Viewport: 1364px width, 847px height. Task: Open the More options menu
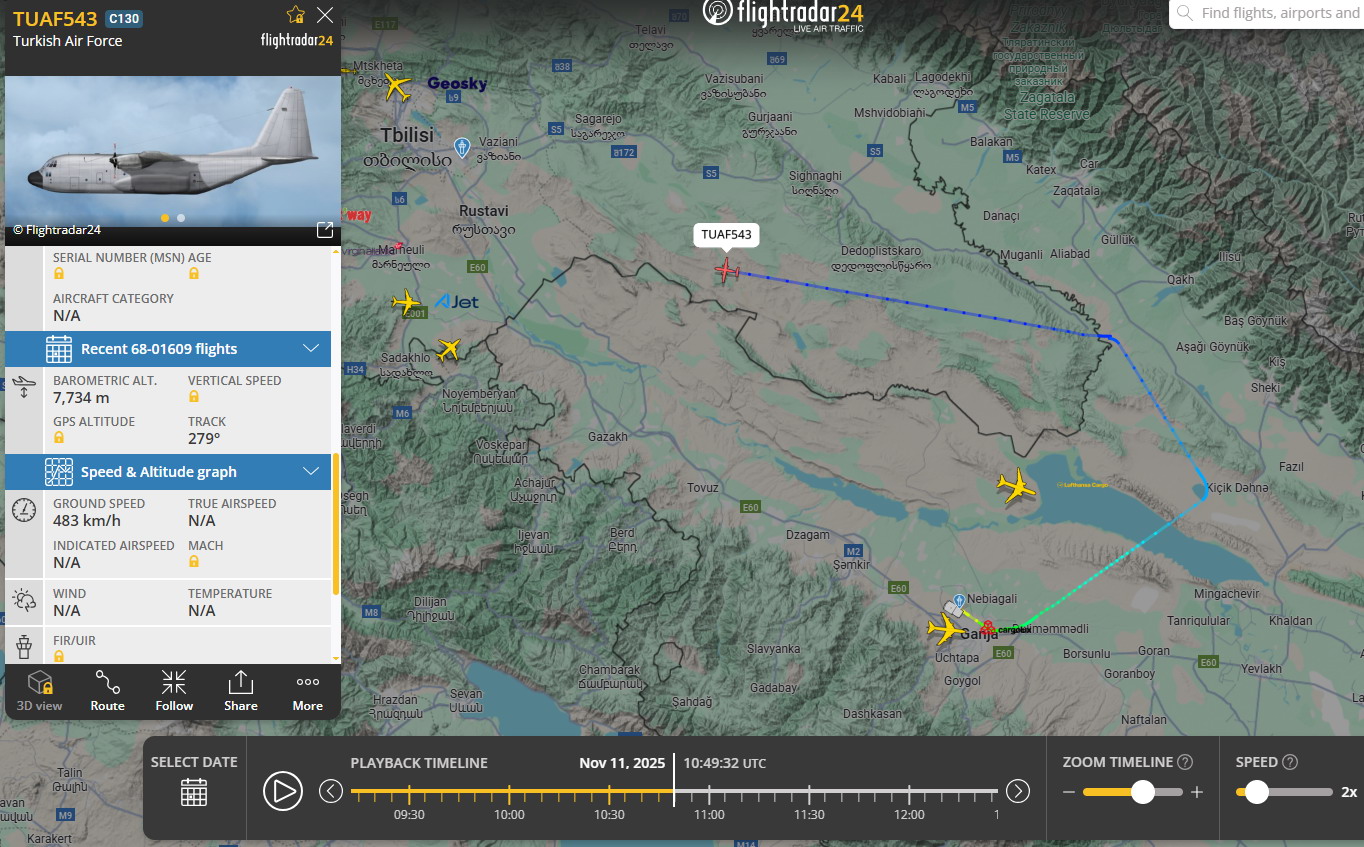(308, 691)
